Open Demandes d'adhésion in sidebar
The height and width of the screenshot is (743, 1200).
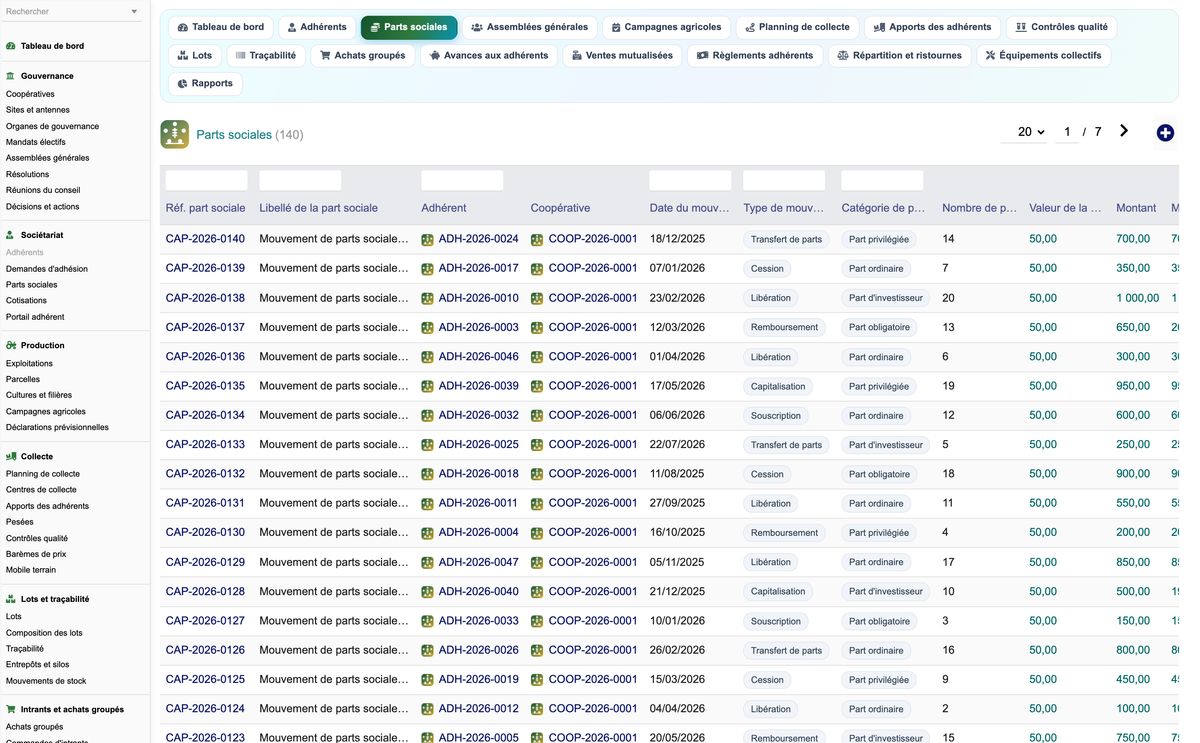coord(47,269)
